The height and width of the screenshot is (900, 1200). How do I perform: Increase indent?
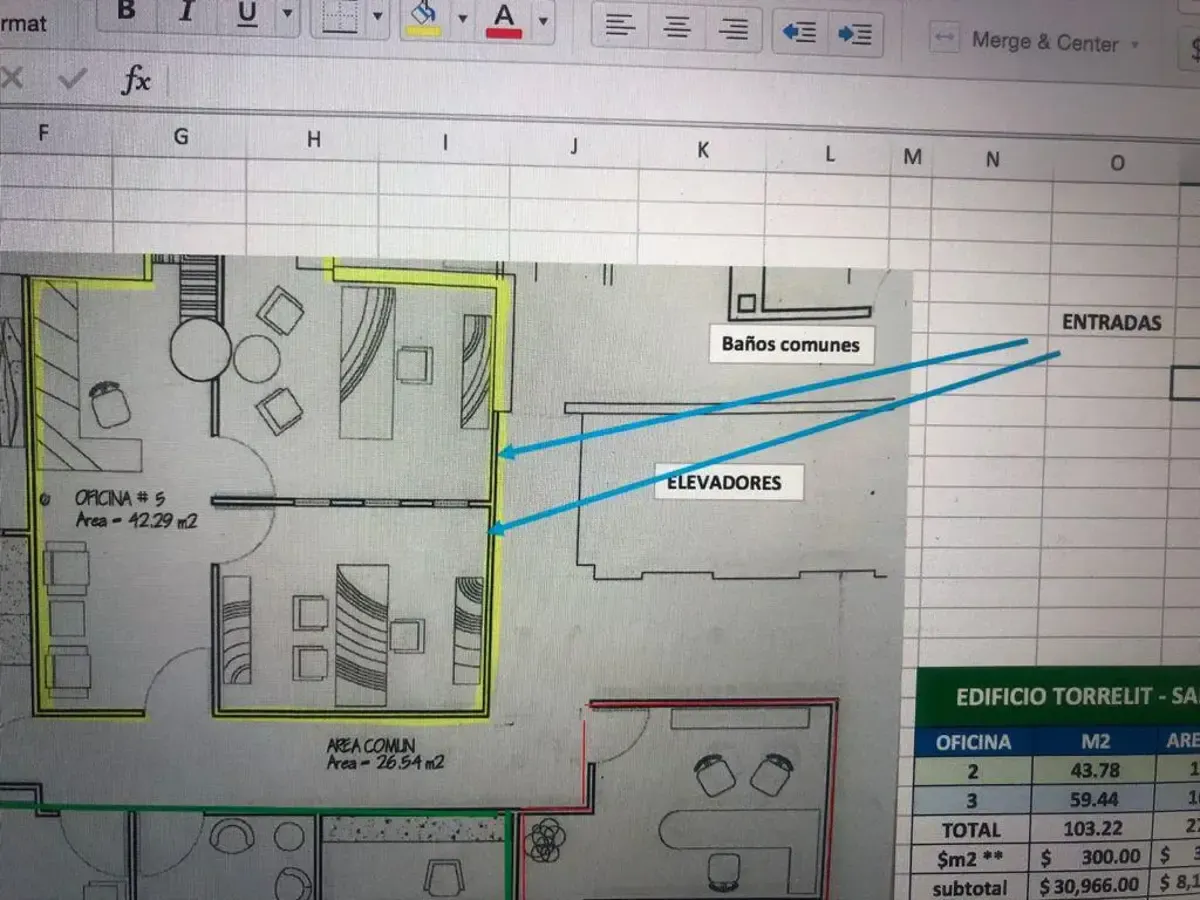tap(855, 34)
